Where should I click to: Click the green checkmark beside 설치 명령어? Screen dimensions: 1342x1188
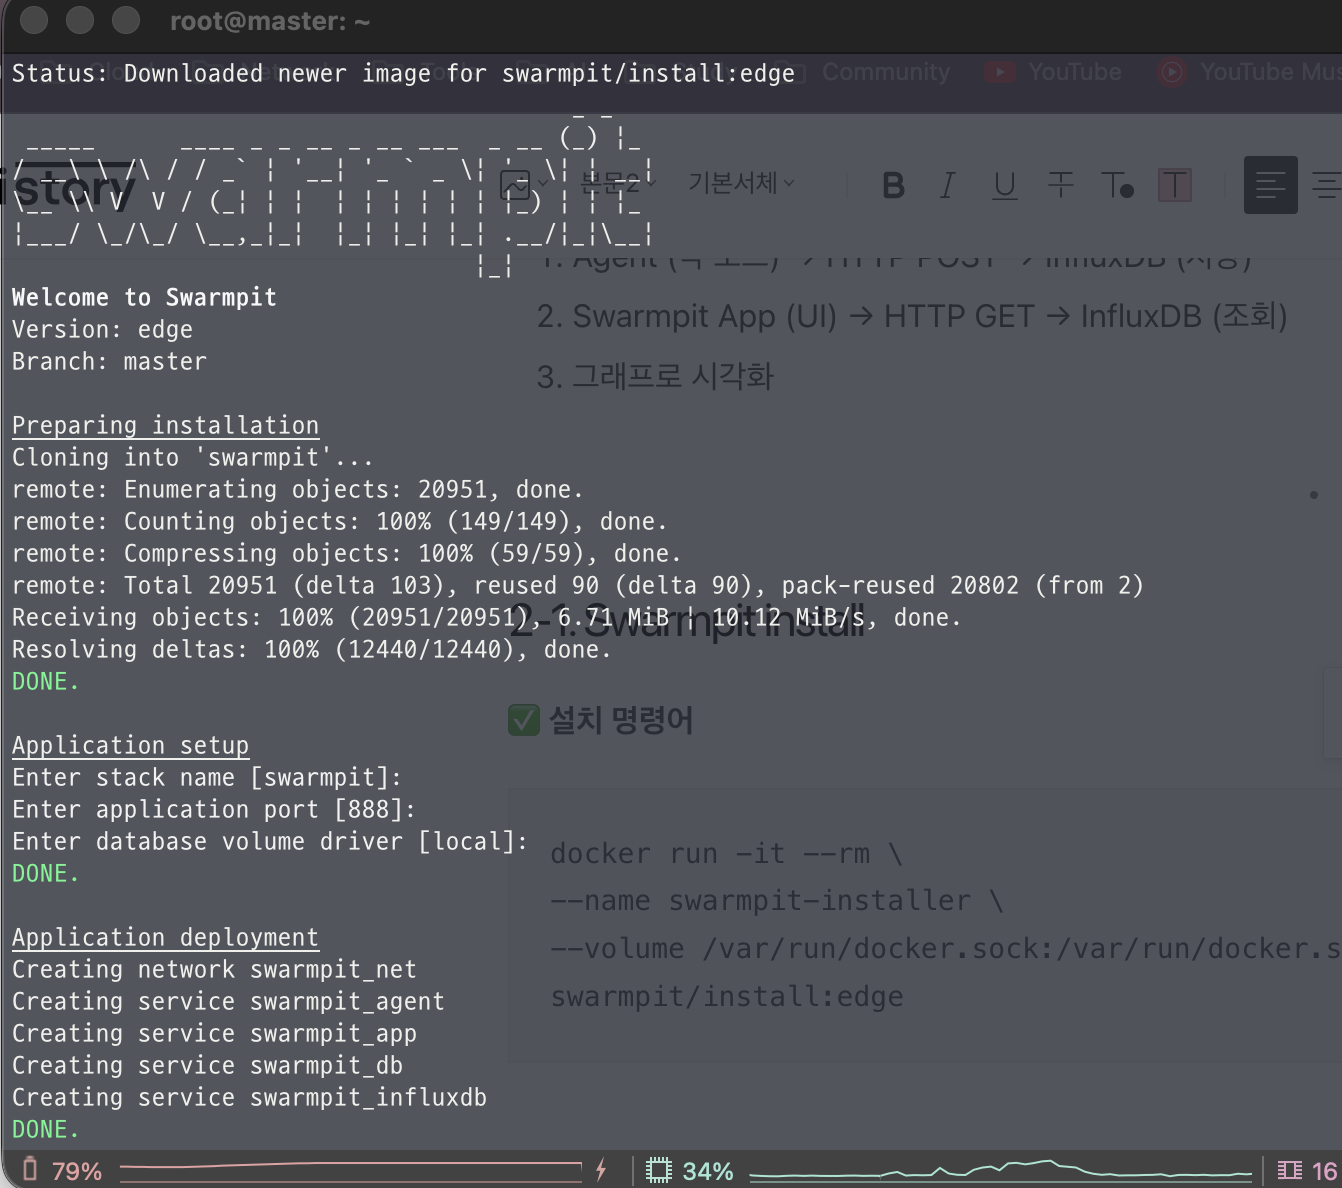(x=524, y=720)
